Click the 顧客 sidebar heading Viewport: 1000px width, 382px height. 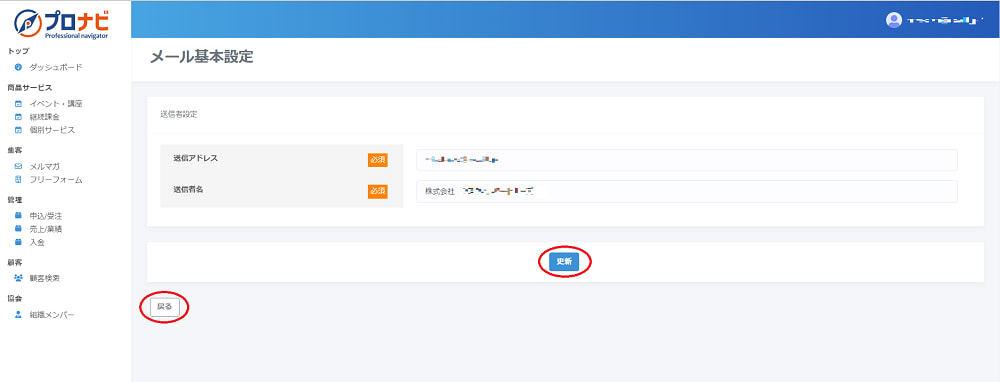(x=15, y=262)
